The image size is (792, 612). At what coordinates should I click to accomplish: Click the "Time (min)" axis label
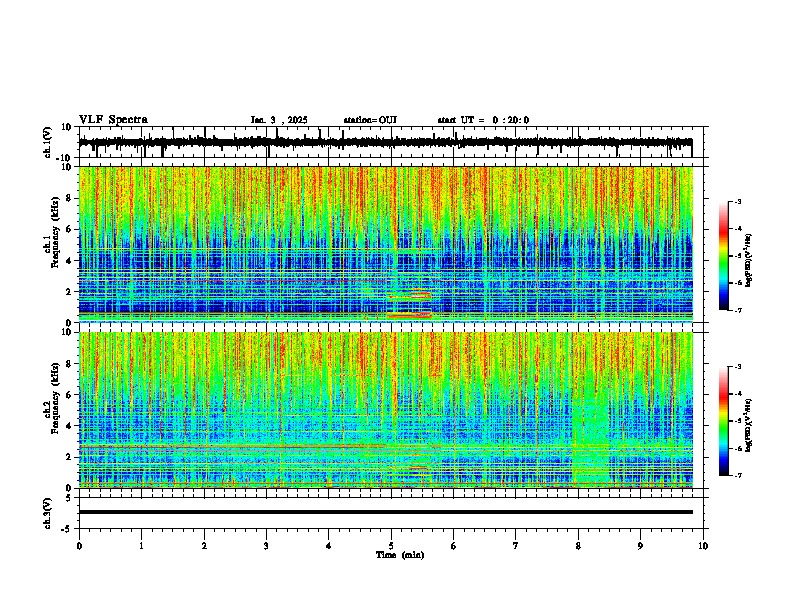tap(400, 555)
